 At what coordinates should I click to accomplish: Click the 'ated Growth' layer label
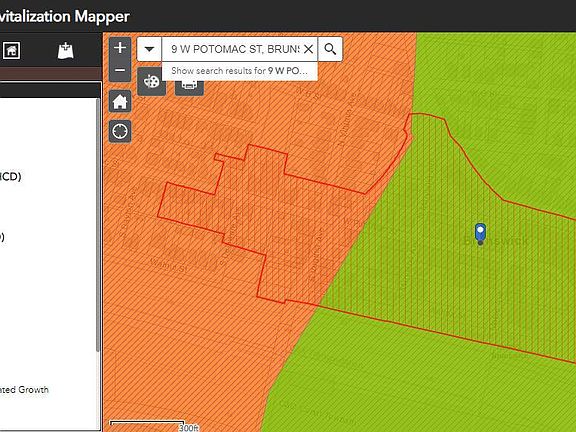[x=24, y=390]
